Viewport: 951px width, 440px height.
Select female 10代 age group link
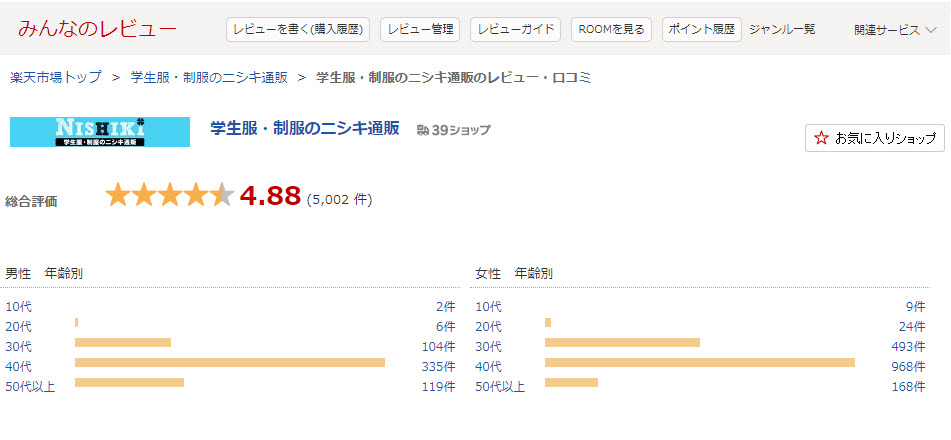tap(488, 306)
